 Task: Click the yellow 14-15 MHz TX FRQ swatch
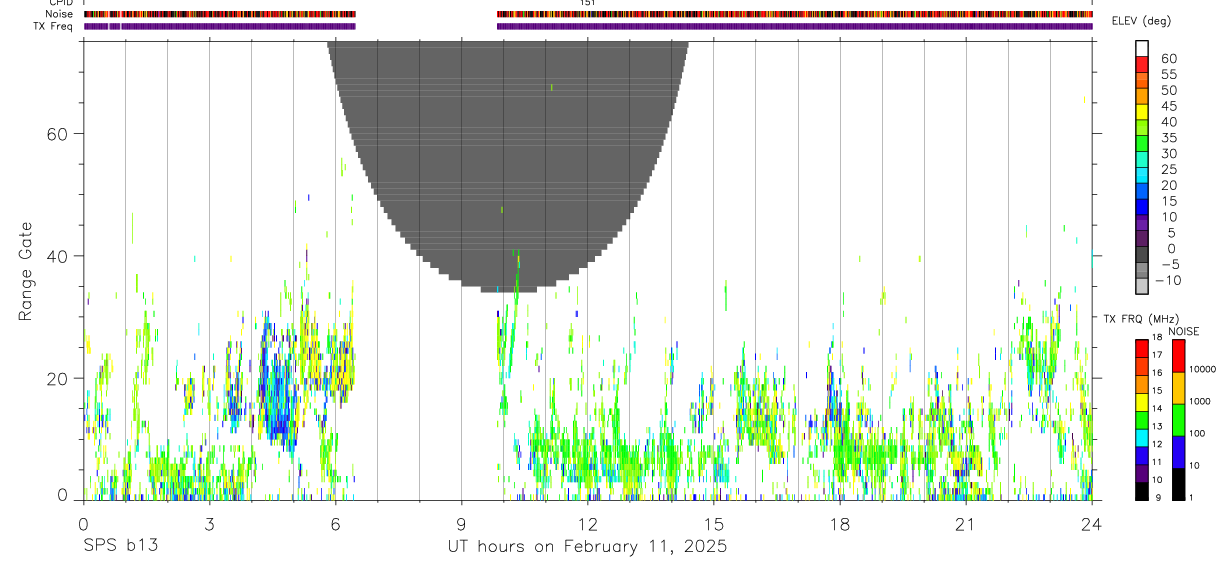pos(1142,402)
